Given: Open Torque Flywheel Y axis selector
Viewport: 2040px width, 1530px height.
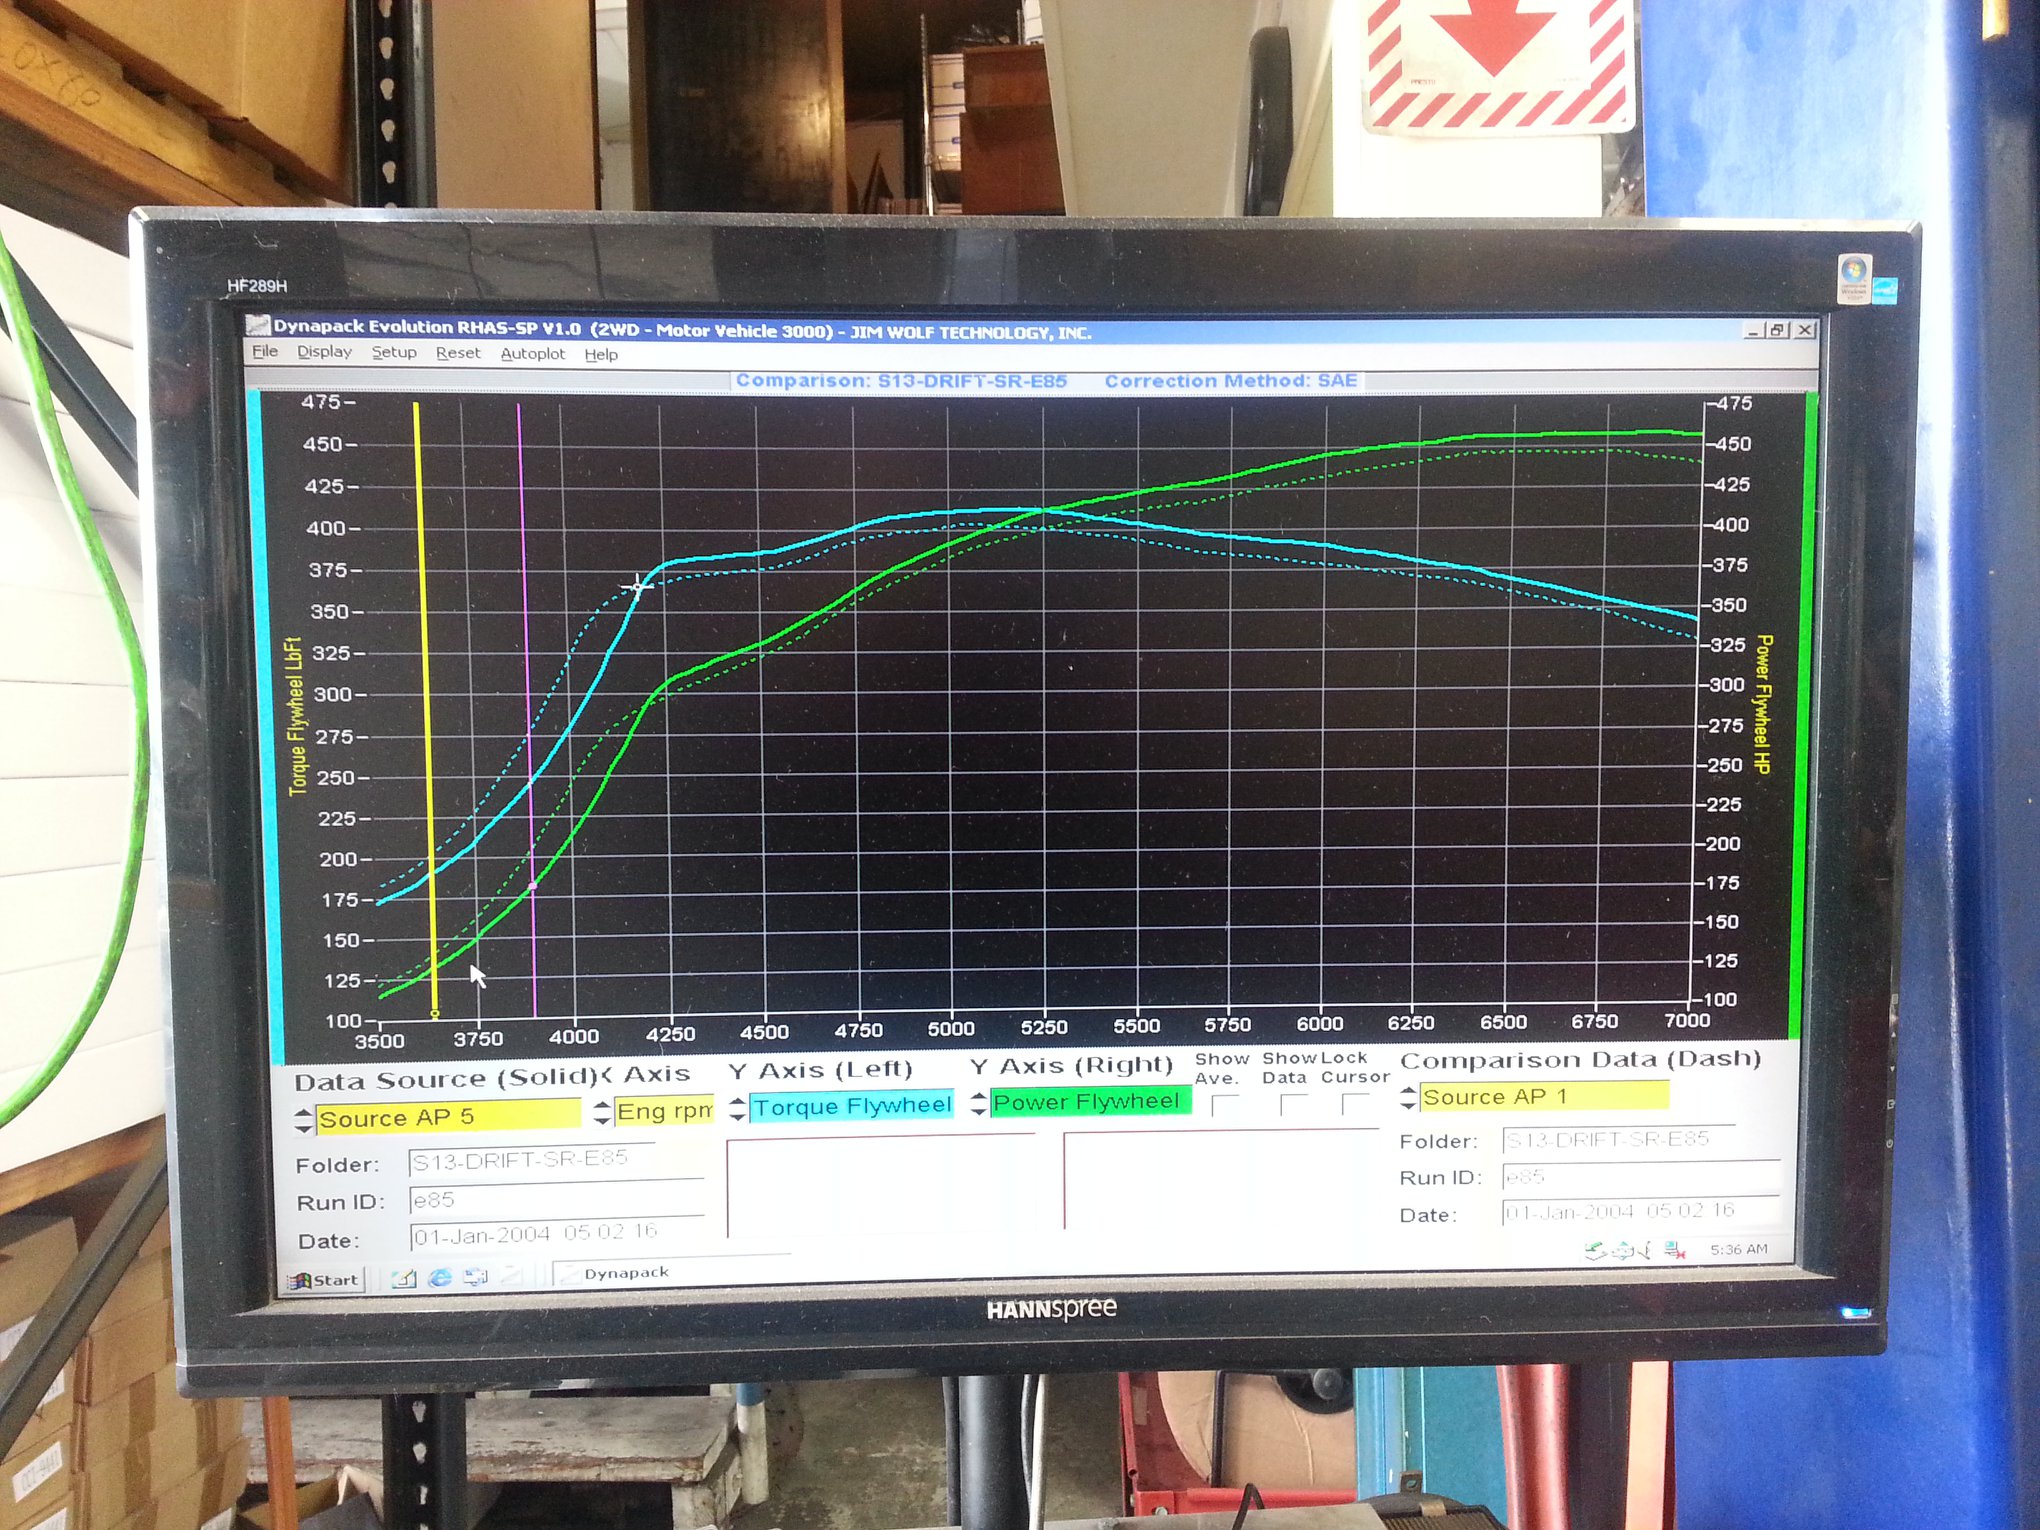Looking at the screenshot, I should (x=851, y=1106).
